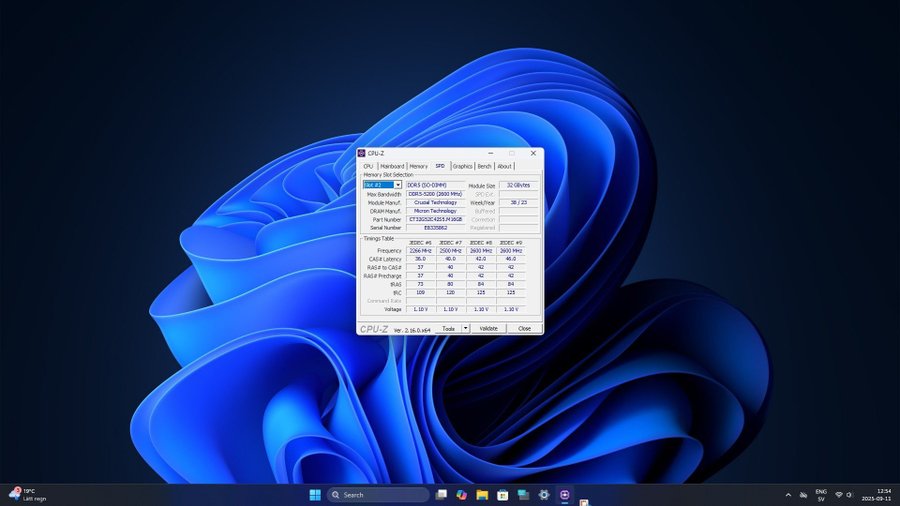The image size is (900, 506).
Task: Click the CPU-Z title bar icon
Action: pyautogui.click(x=362, y=153)
